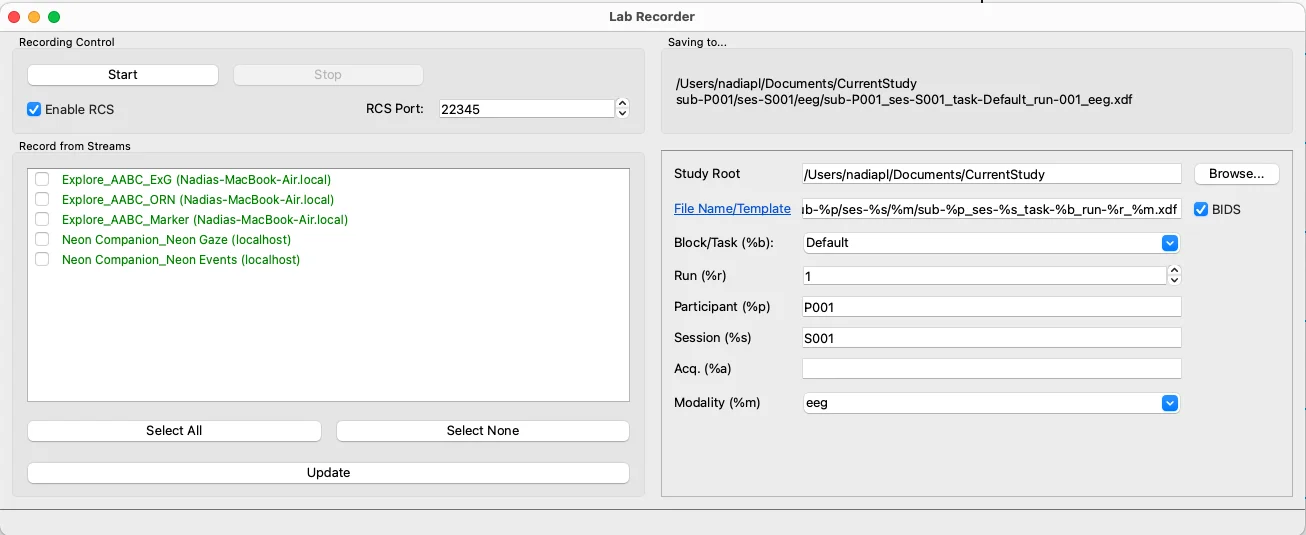Select the Explore_AABC_ExG stream row text
The height and width of the screenshot is (535, 1306).
(x=196, y=180)
